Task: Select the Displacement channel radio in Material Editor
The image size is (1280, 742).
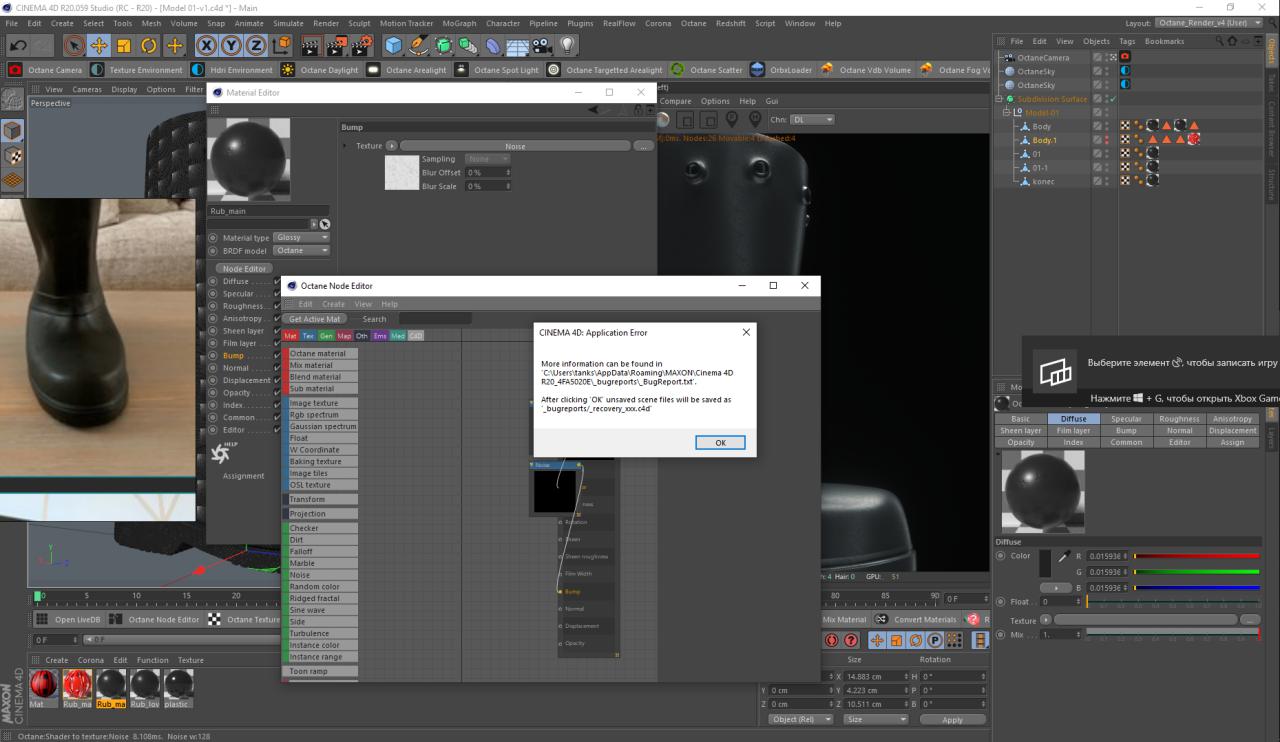Action: tap(213, 380)
